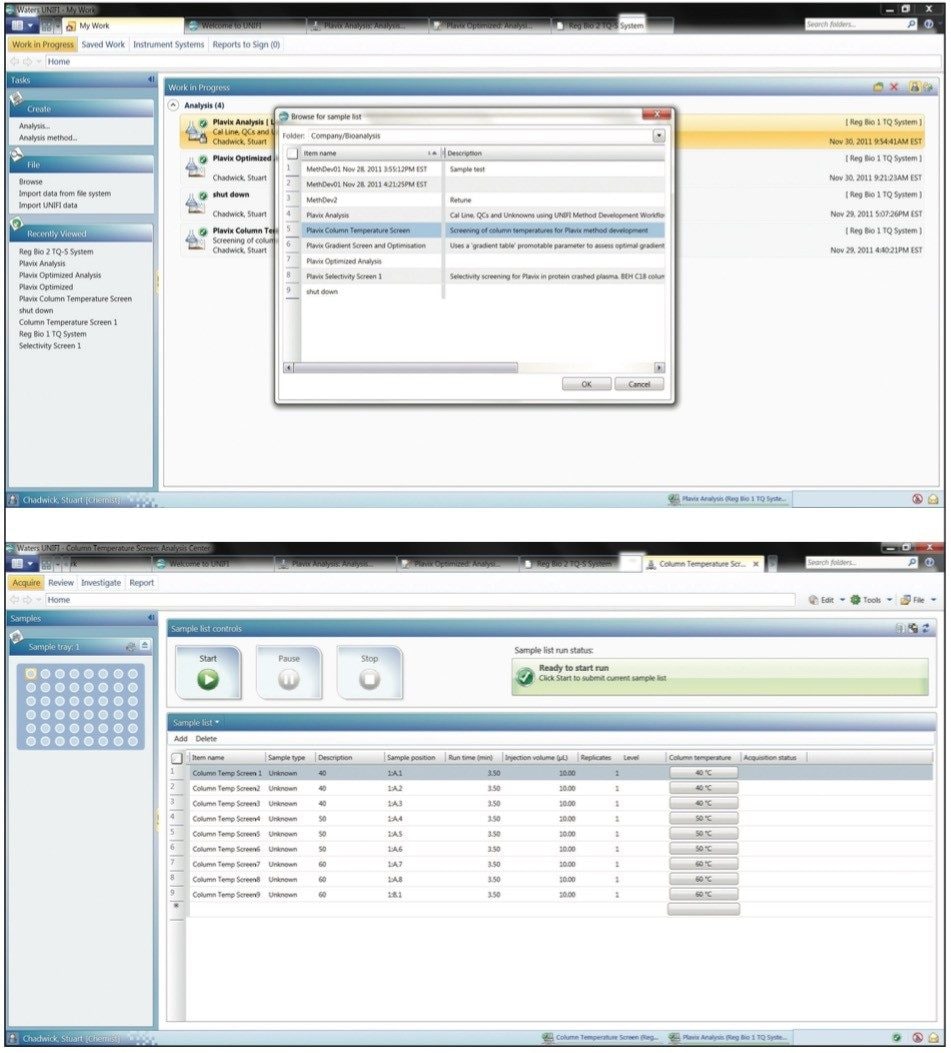Image resolution: width=951 pixels, height=1053 pixels.
Task: Click OK in Browse for sample list
Action: [586, 384]
